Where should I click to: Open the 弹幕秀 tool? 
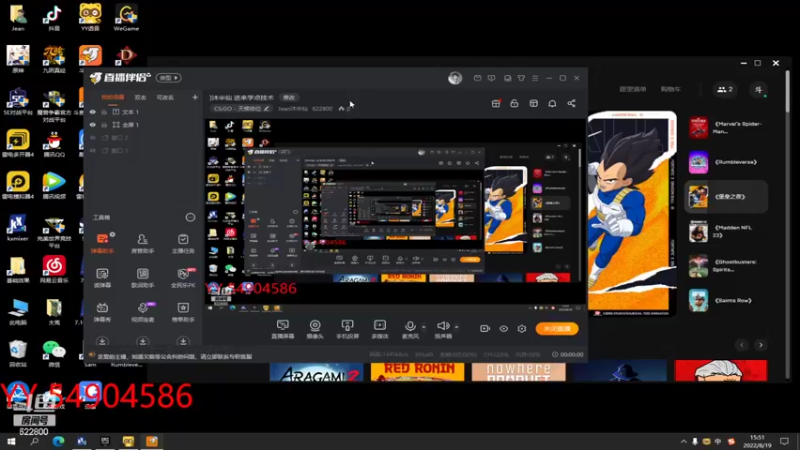(102, 312)
